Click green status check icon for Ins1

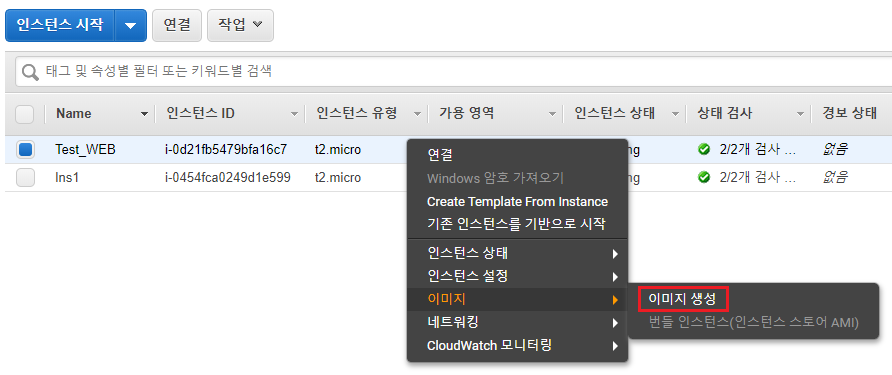[704, 178]
